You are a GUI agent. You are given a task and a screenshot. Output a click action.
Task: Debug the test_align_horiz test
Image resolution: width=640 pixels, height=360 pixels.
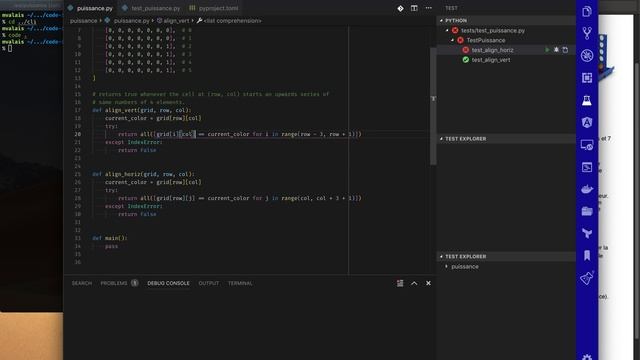coord(556,50)
